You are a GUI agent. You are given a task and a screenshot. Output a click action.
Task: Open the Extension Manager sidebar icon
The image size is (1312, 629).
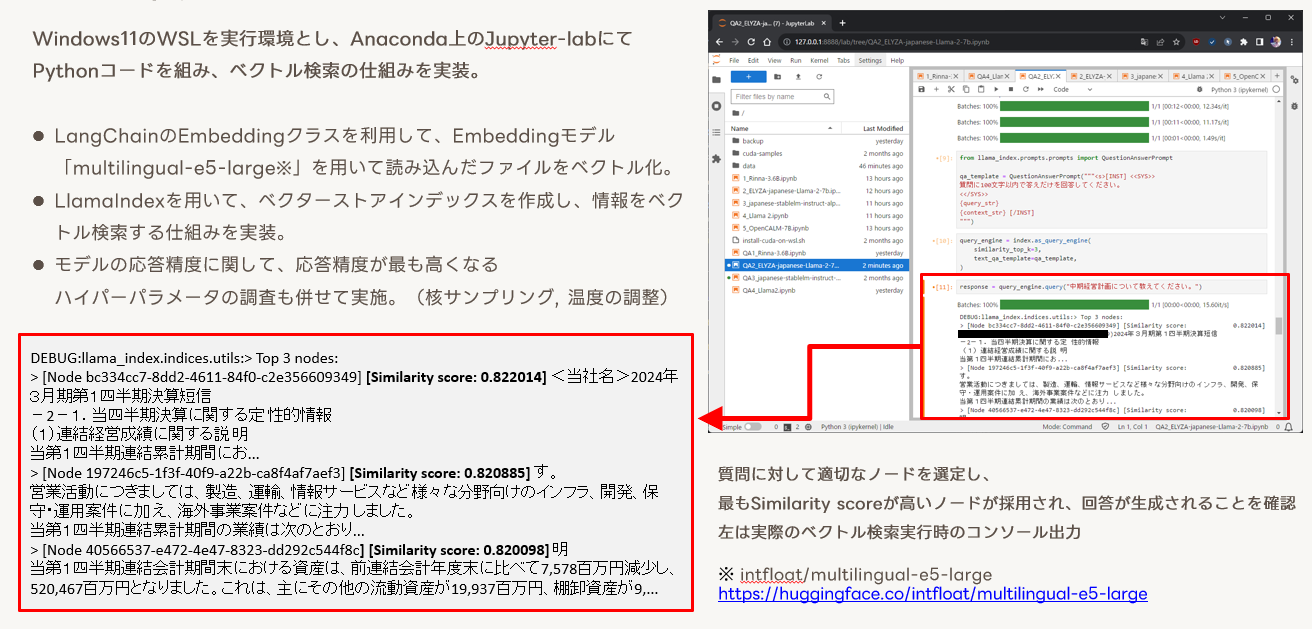[x=715, y=157]
